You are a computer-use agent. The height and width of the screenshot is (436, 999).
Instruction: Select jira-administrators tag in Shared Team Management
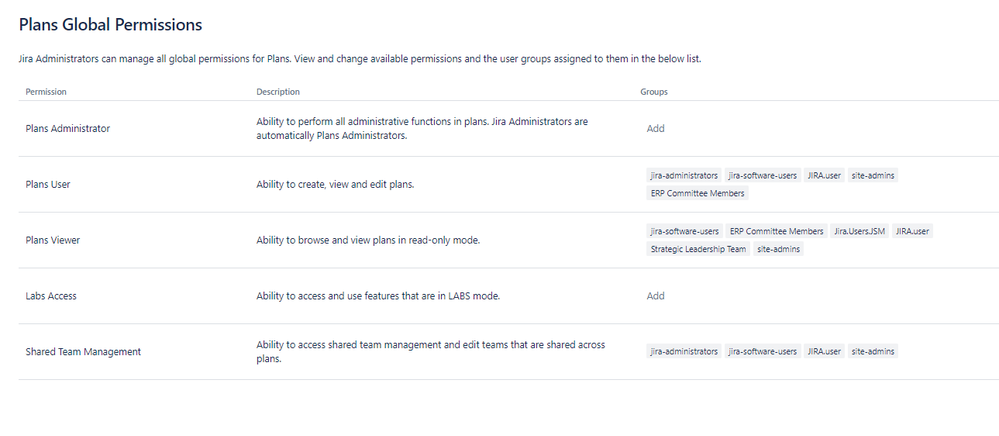[x=684, y=351]
